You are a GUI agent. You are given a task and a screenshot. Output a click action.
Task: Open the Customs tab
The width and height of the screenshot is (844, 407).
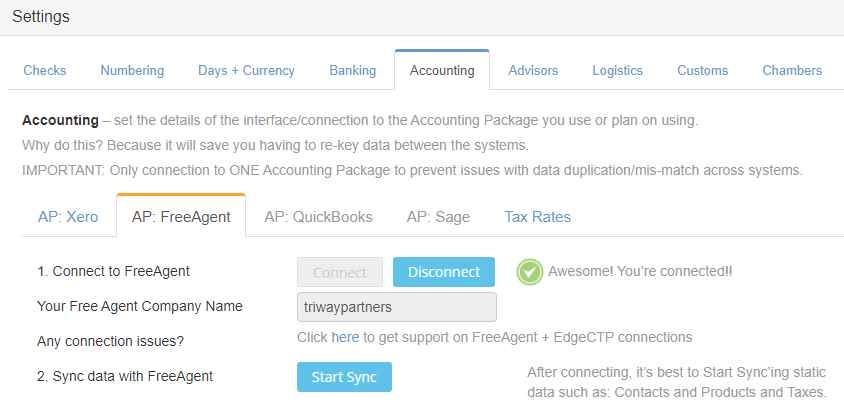[x=702, y=71]
